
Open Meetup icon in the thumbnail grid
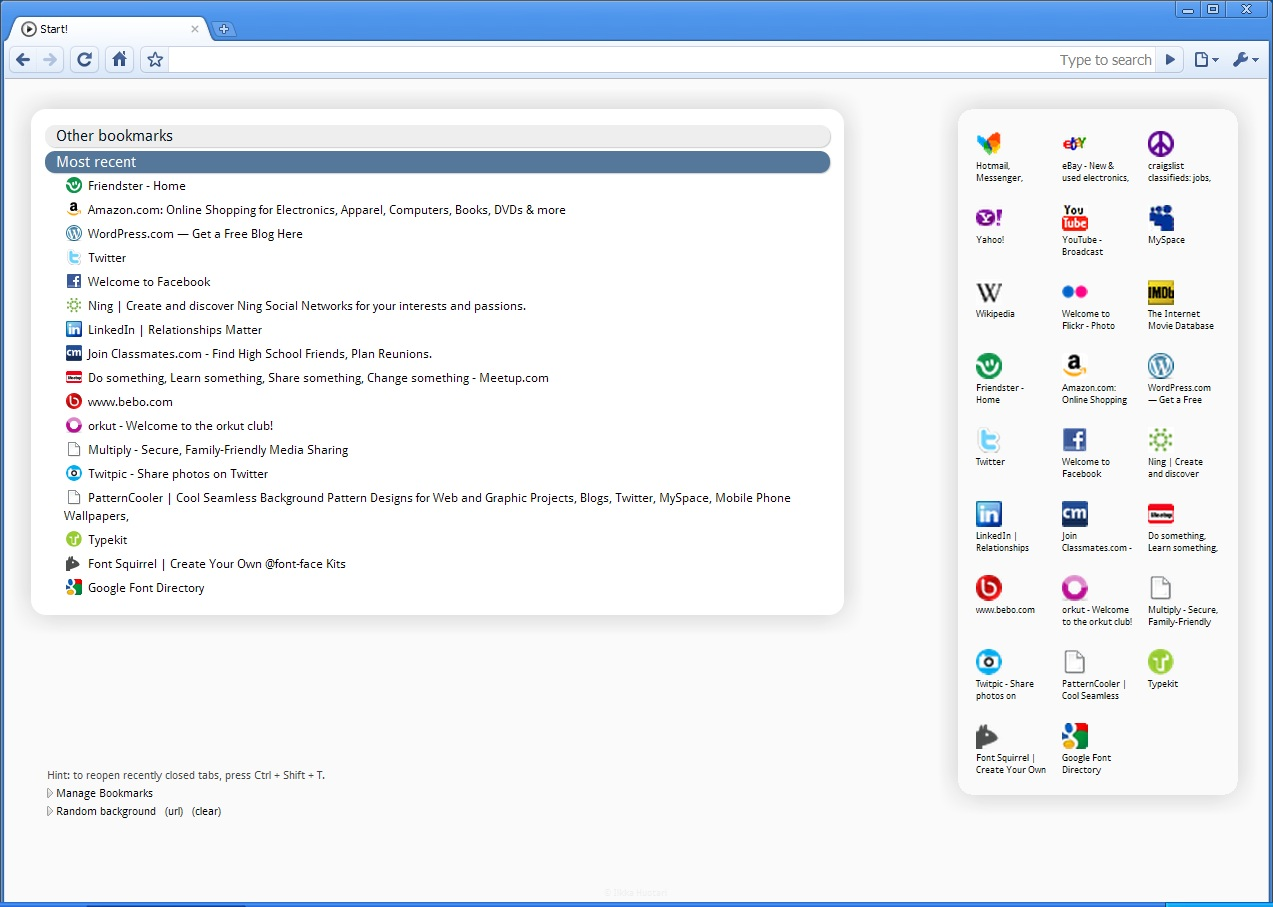(1161, 513)
